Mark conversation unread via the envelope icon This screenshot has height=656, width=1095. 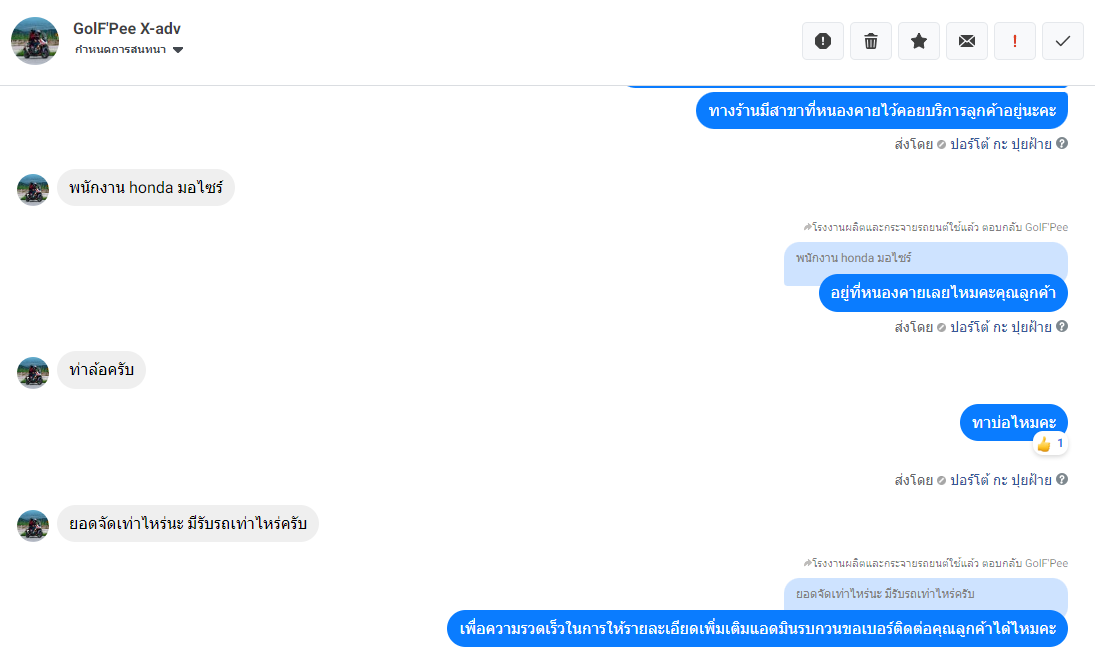pos(967,41)
